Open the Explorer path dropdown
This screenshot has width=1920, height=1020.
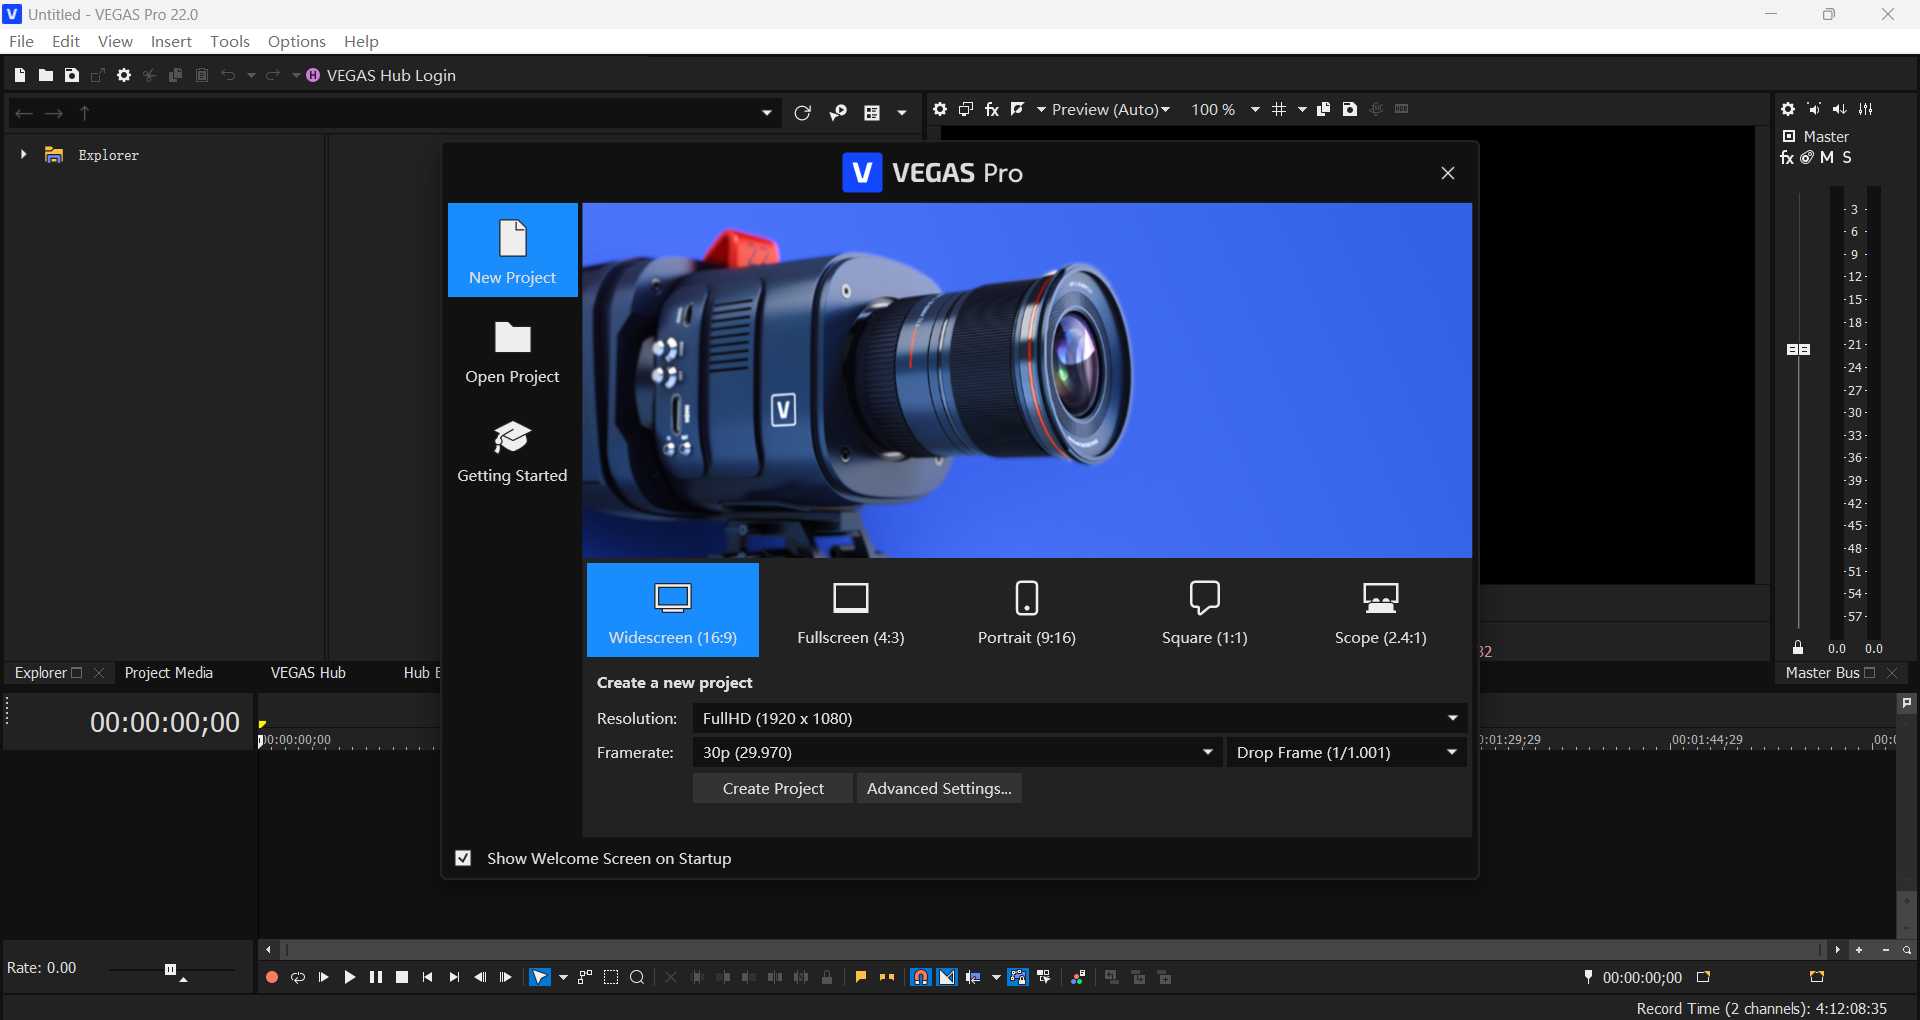tap(767, 113)
